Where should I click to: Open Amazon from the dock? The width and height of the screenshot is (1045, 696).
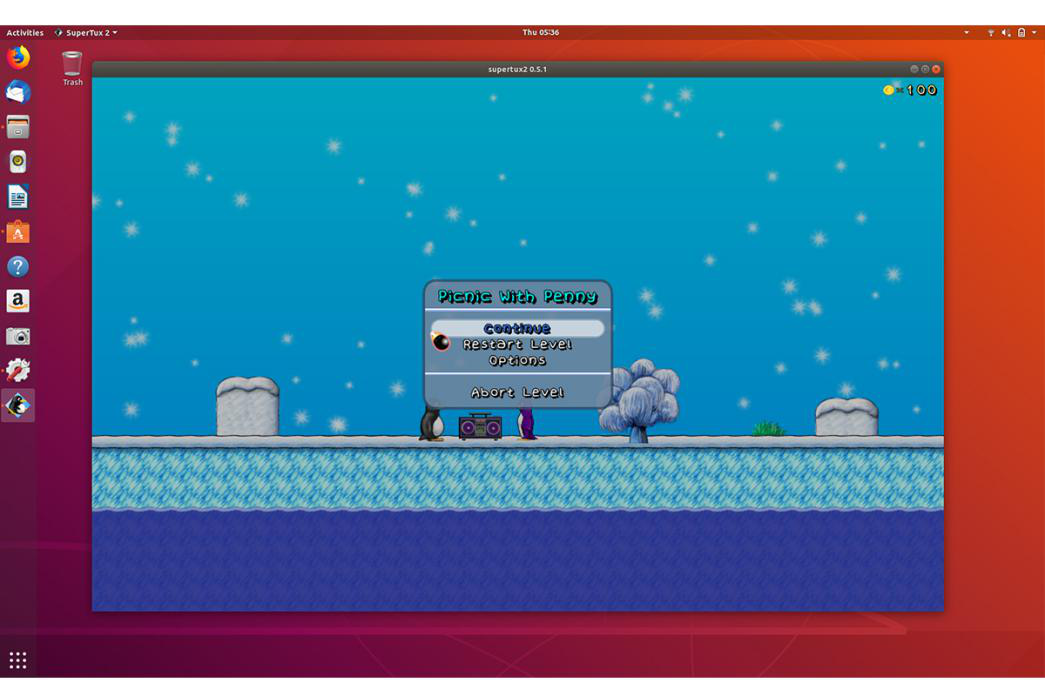[18, 301]
